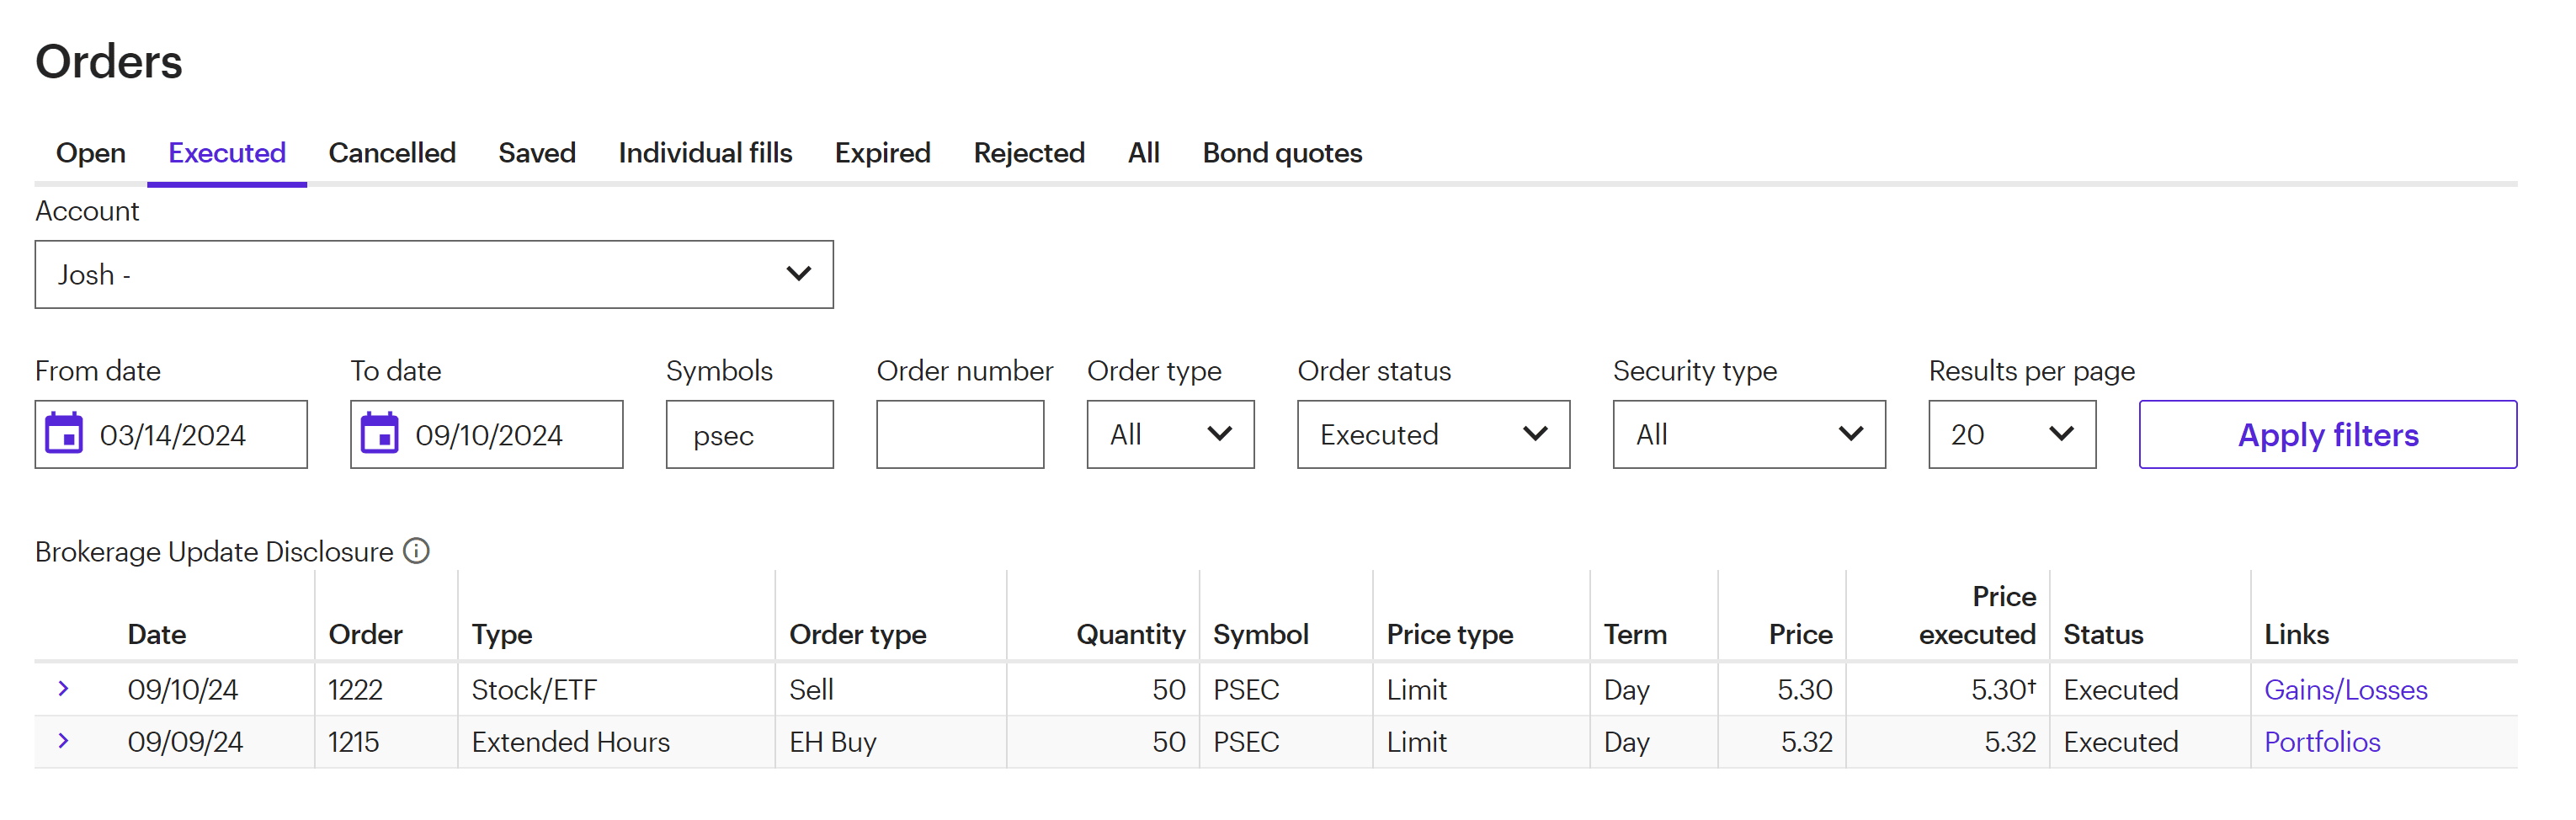Open the Portfolios link
This screenshot has width=2576, height=820.
click(2321, 741)
